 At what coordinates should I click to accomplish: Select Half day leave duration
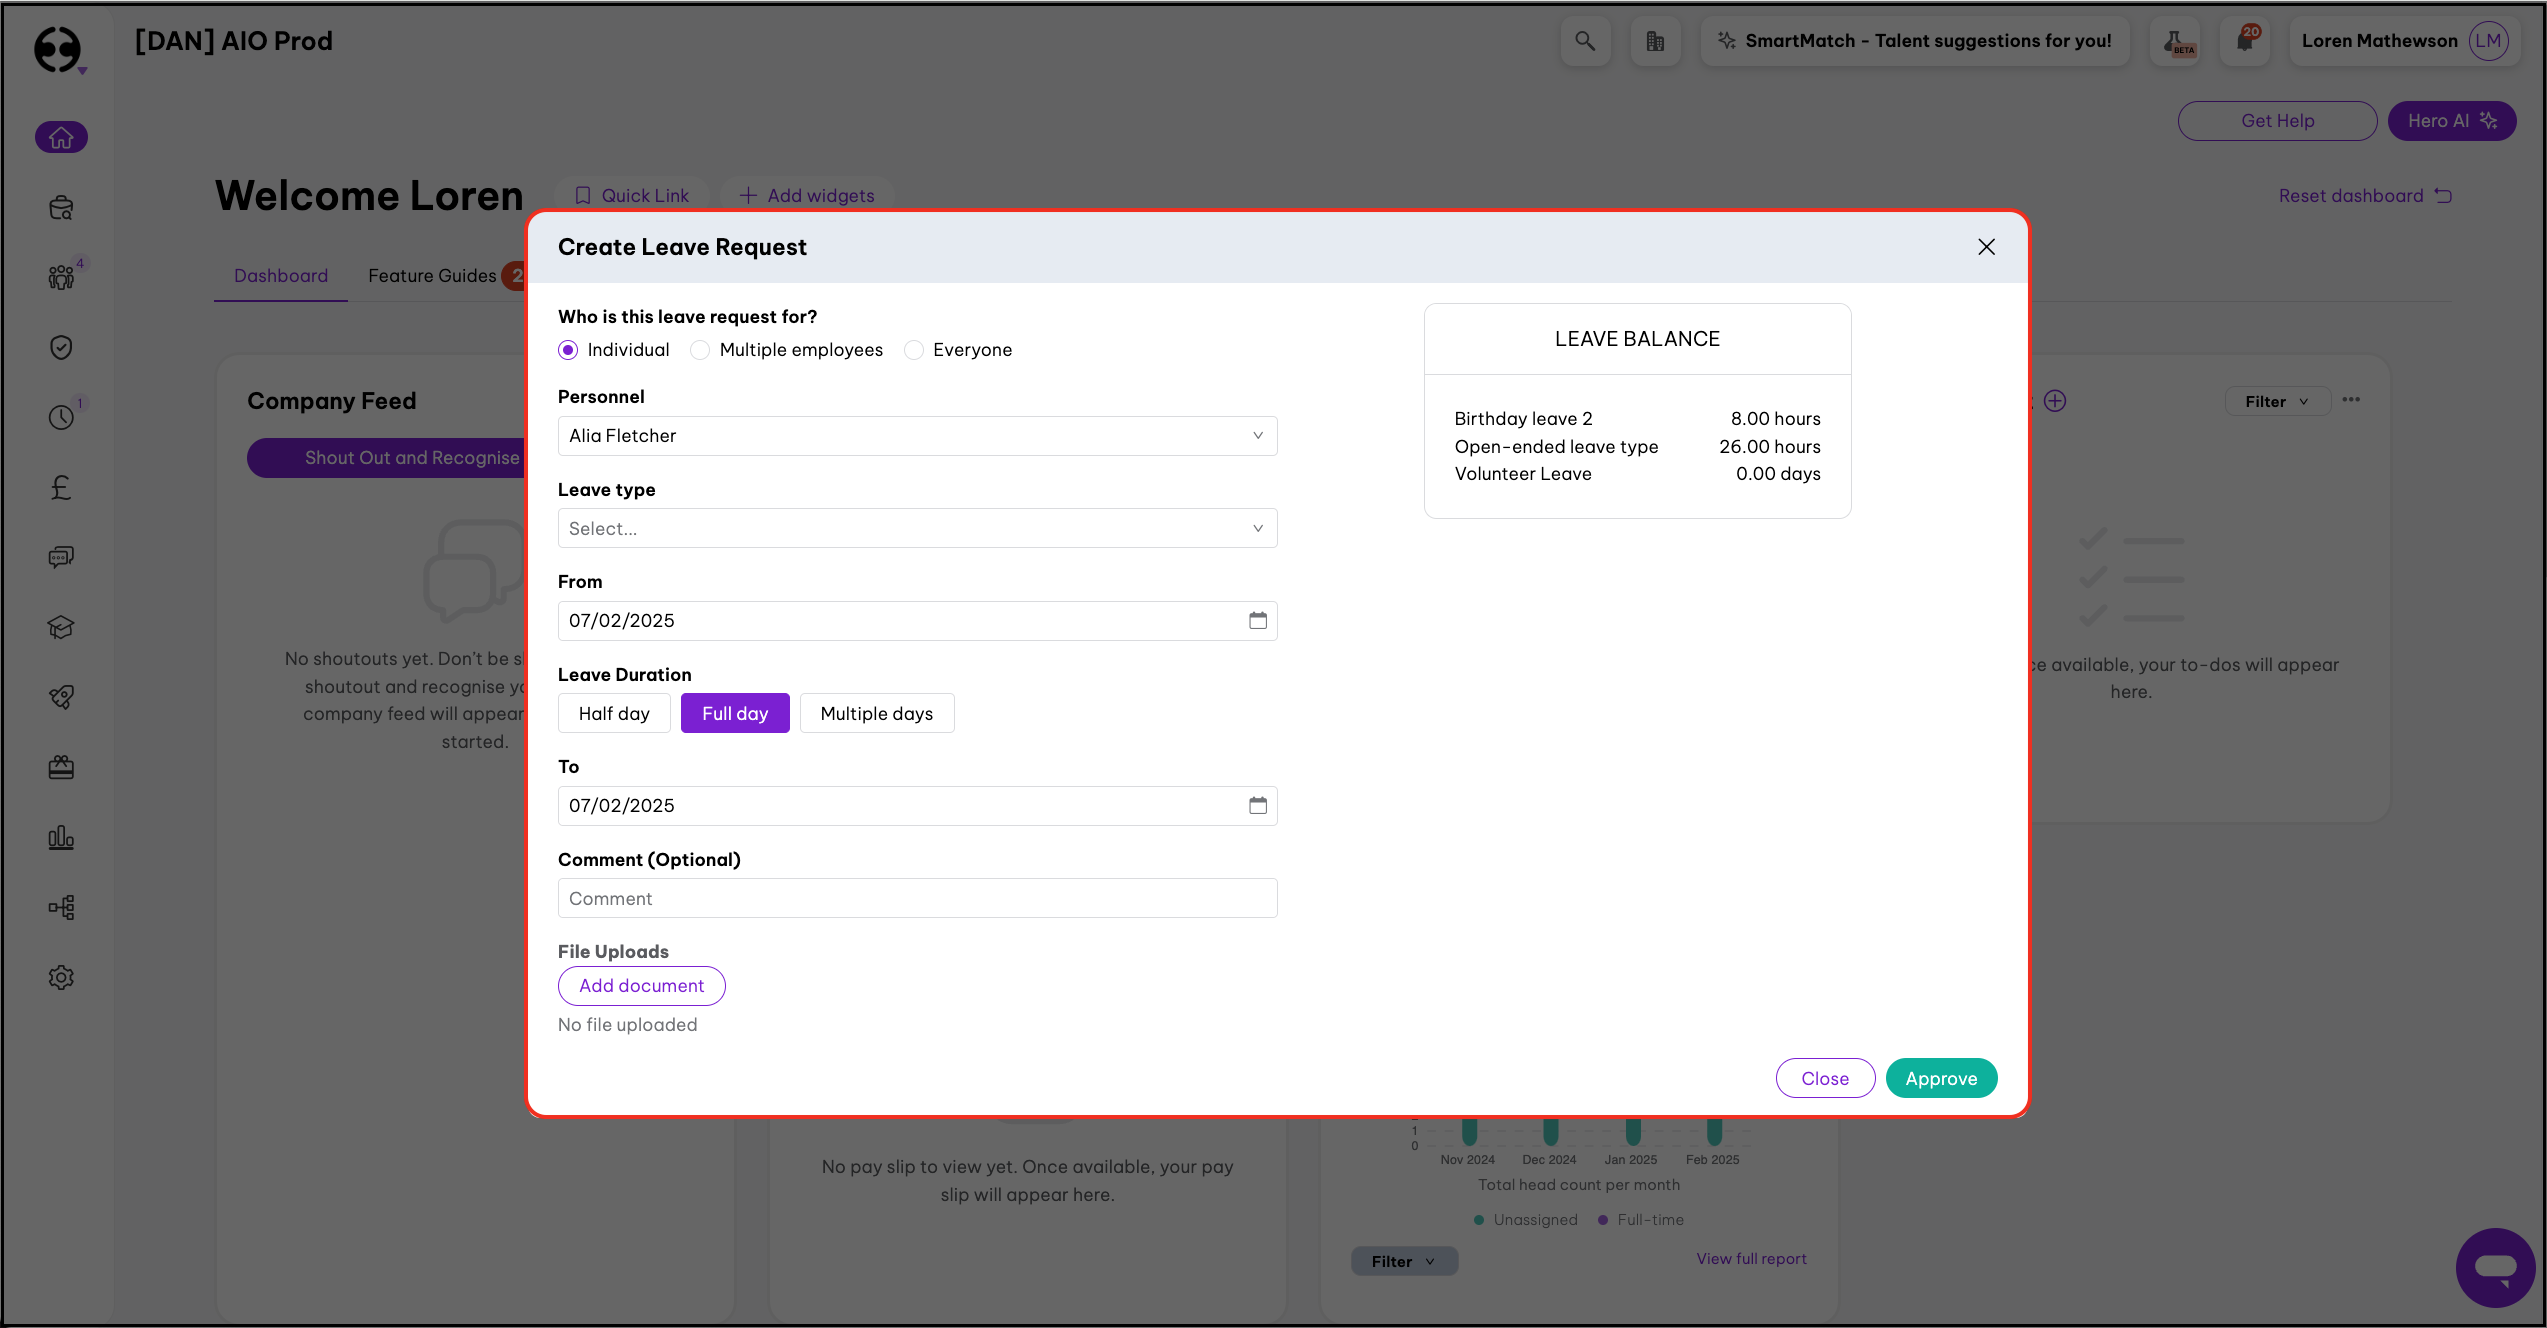pos(614,713)
